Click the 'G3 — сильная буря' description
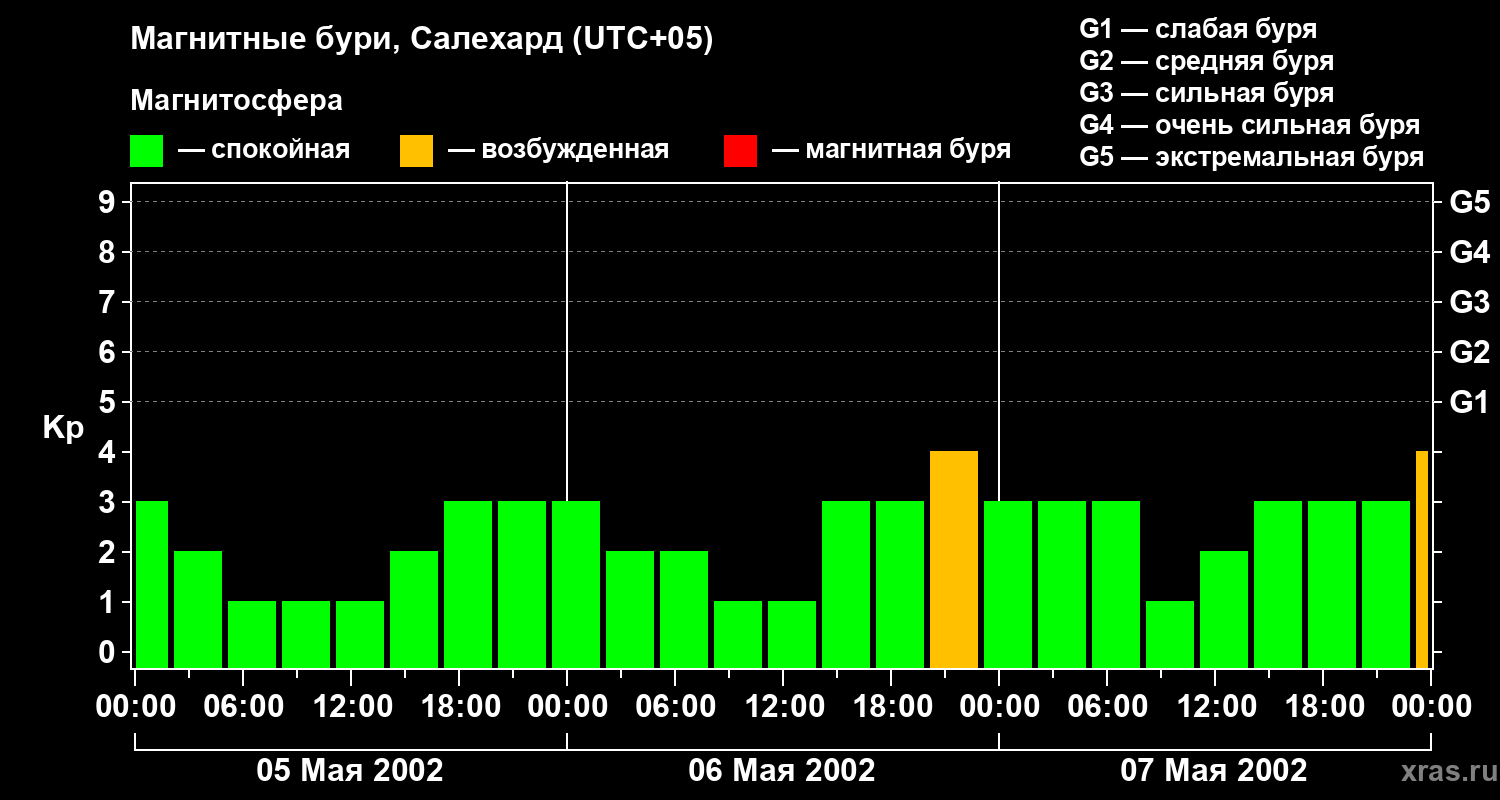 [x=1207, y=93]
